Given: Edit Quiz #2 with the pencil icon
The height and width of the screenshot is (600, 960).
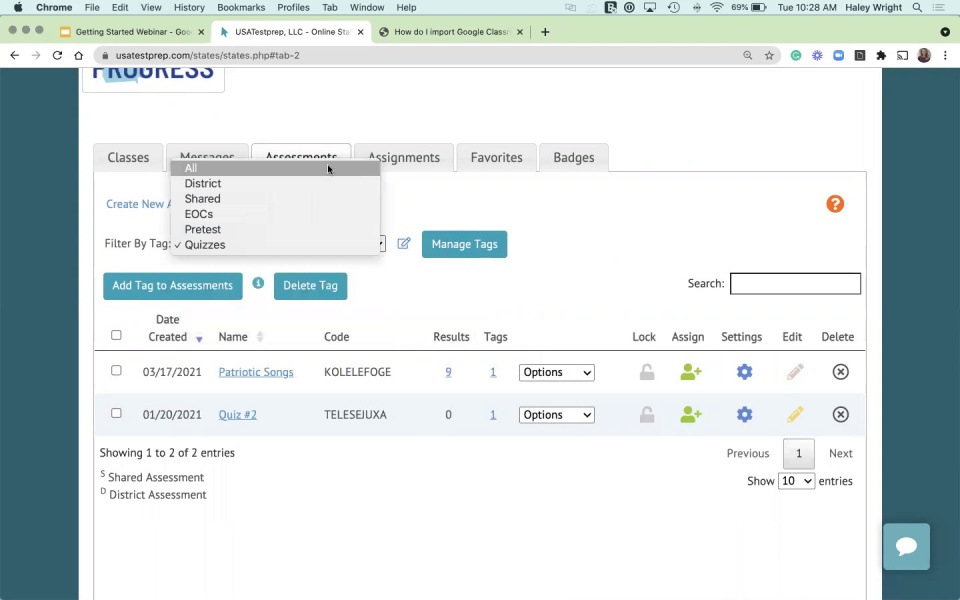Looking at the screenshot, I should tap(795, 414).
